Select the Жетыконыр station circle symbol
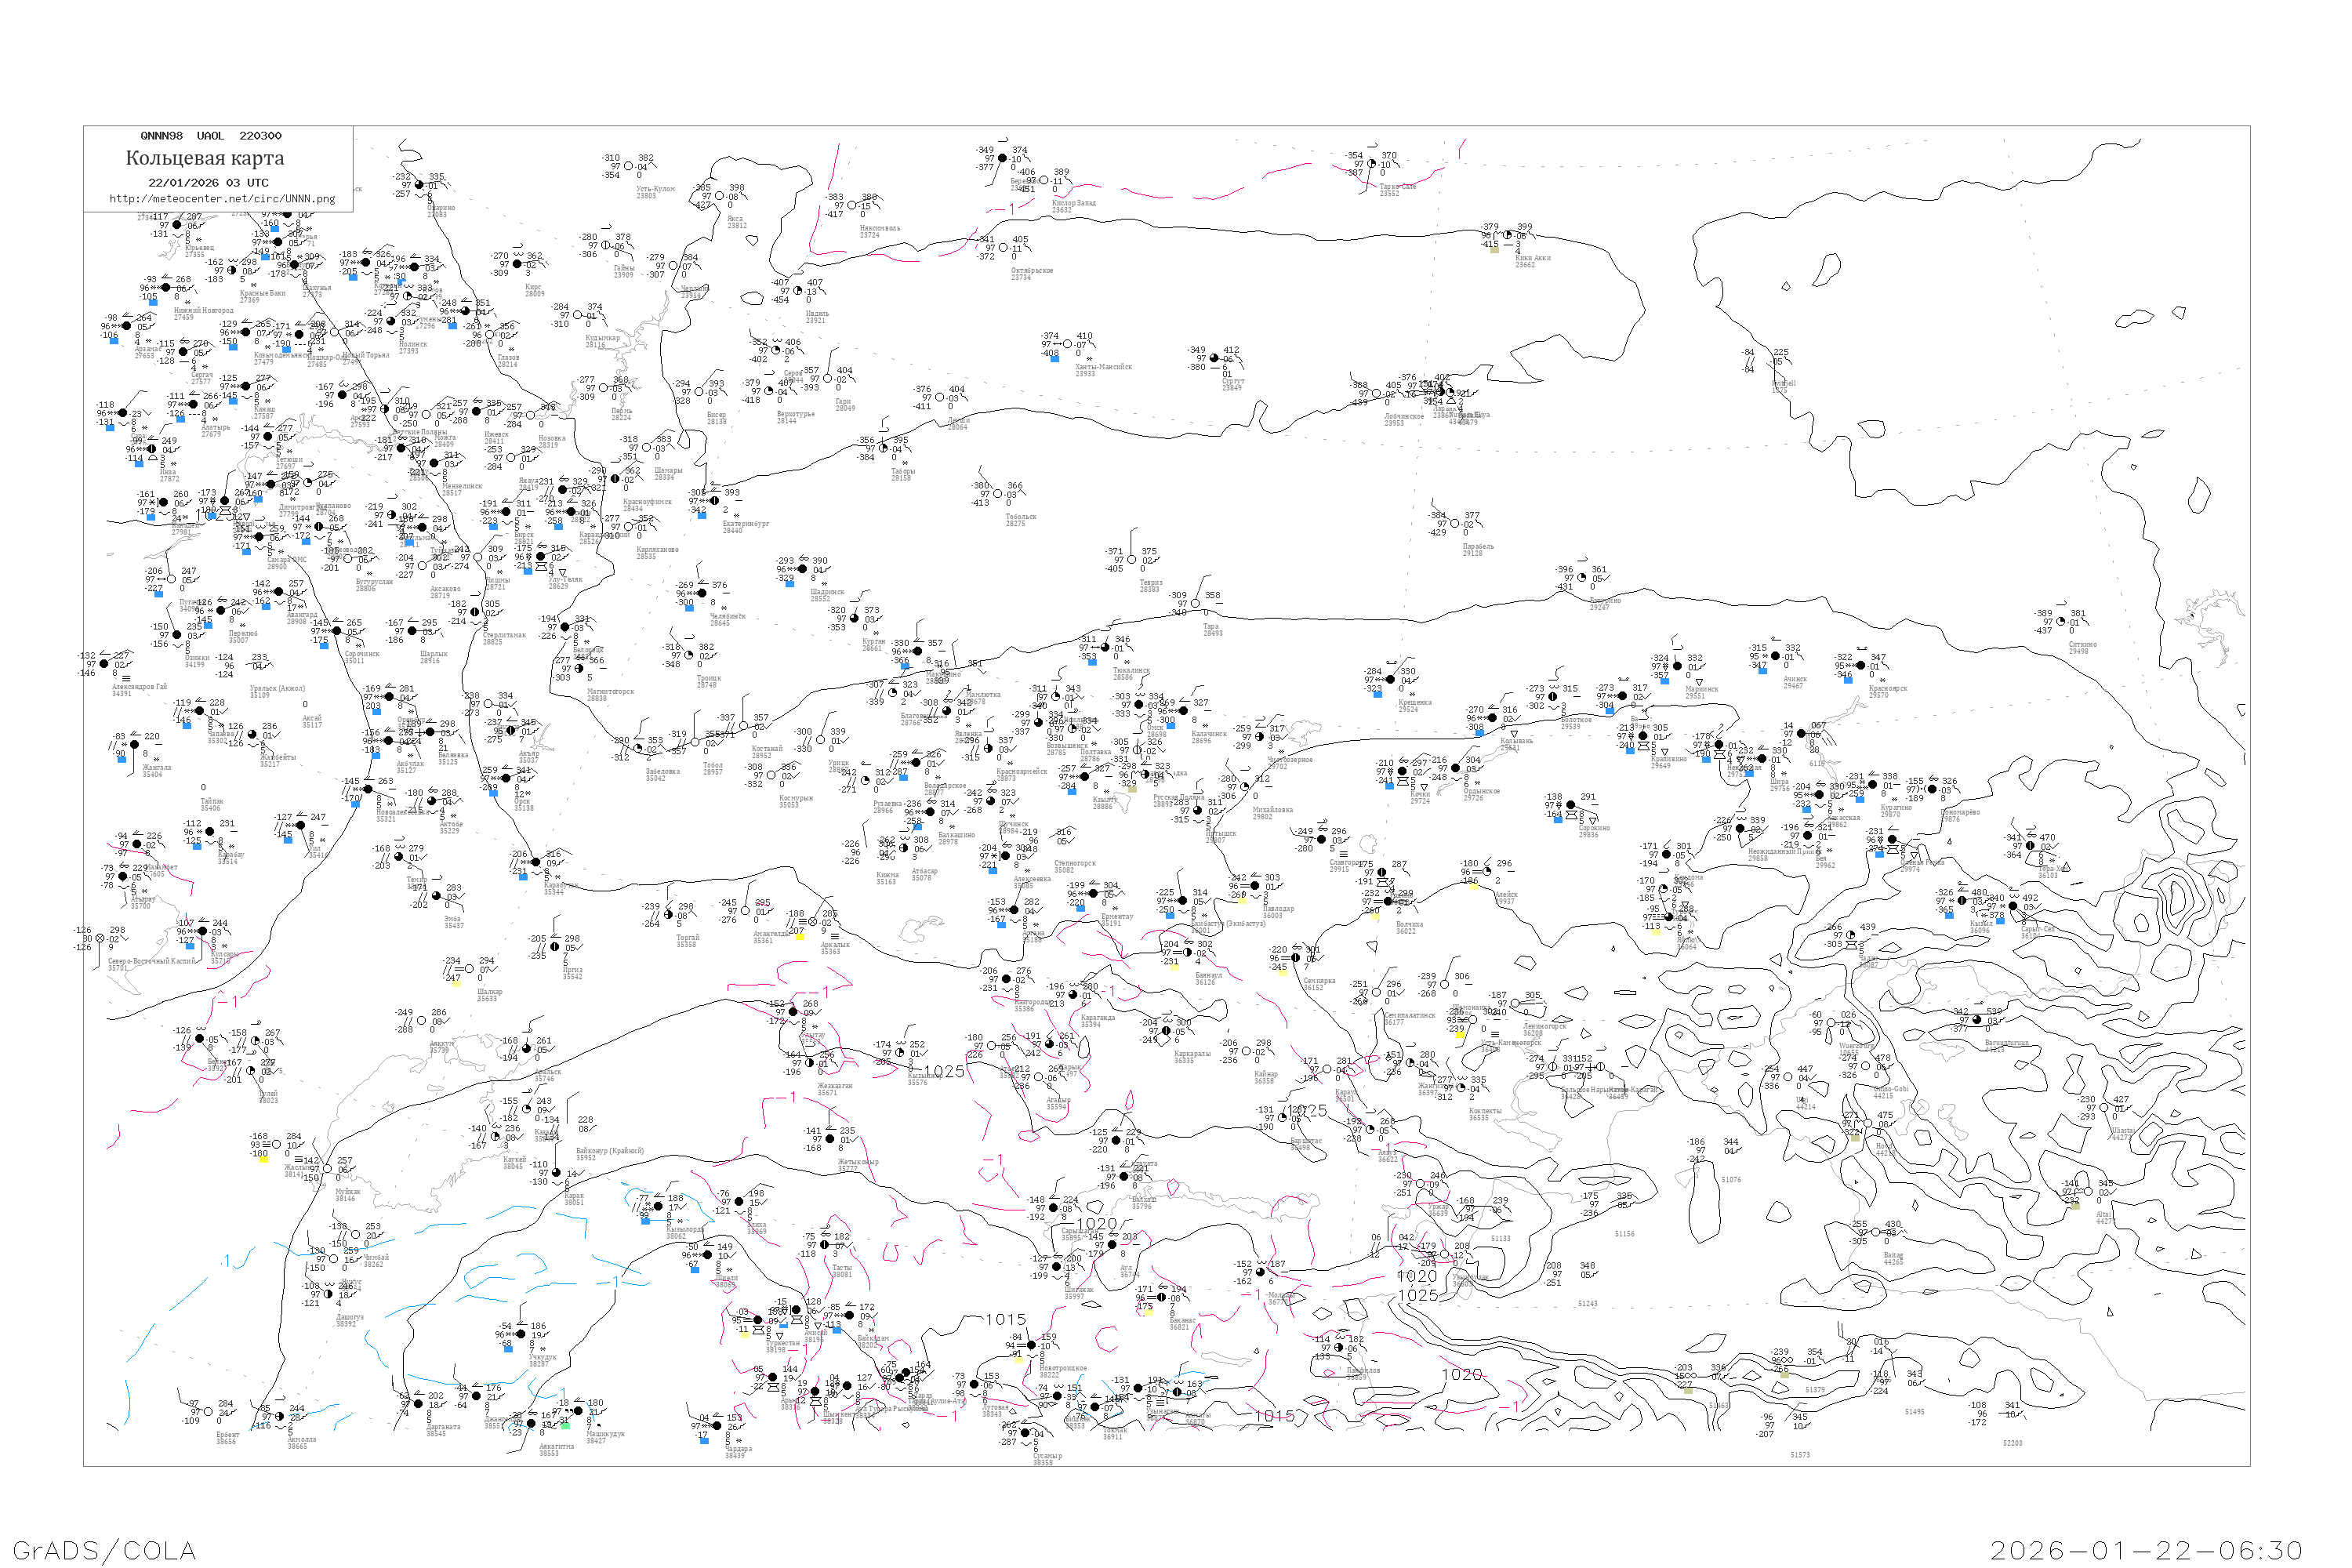This screenshot has height=1568, width=2352. click(830, 1139)
